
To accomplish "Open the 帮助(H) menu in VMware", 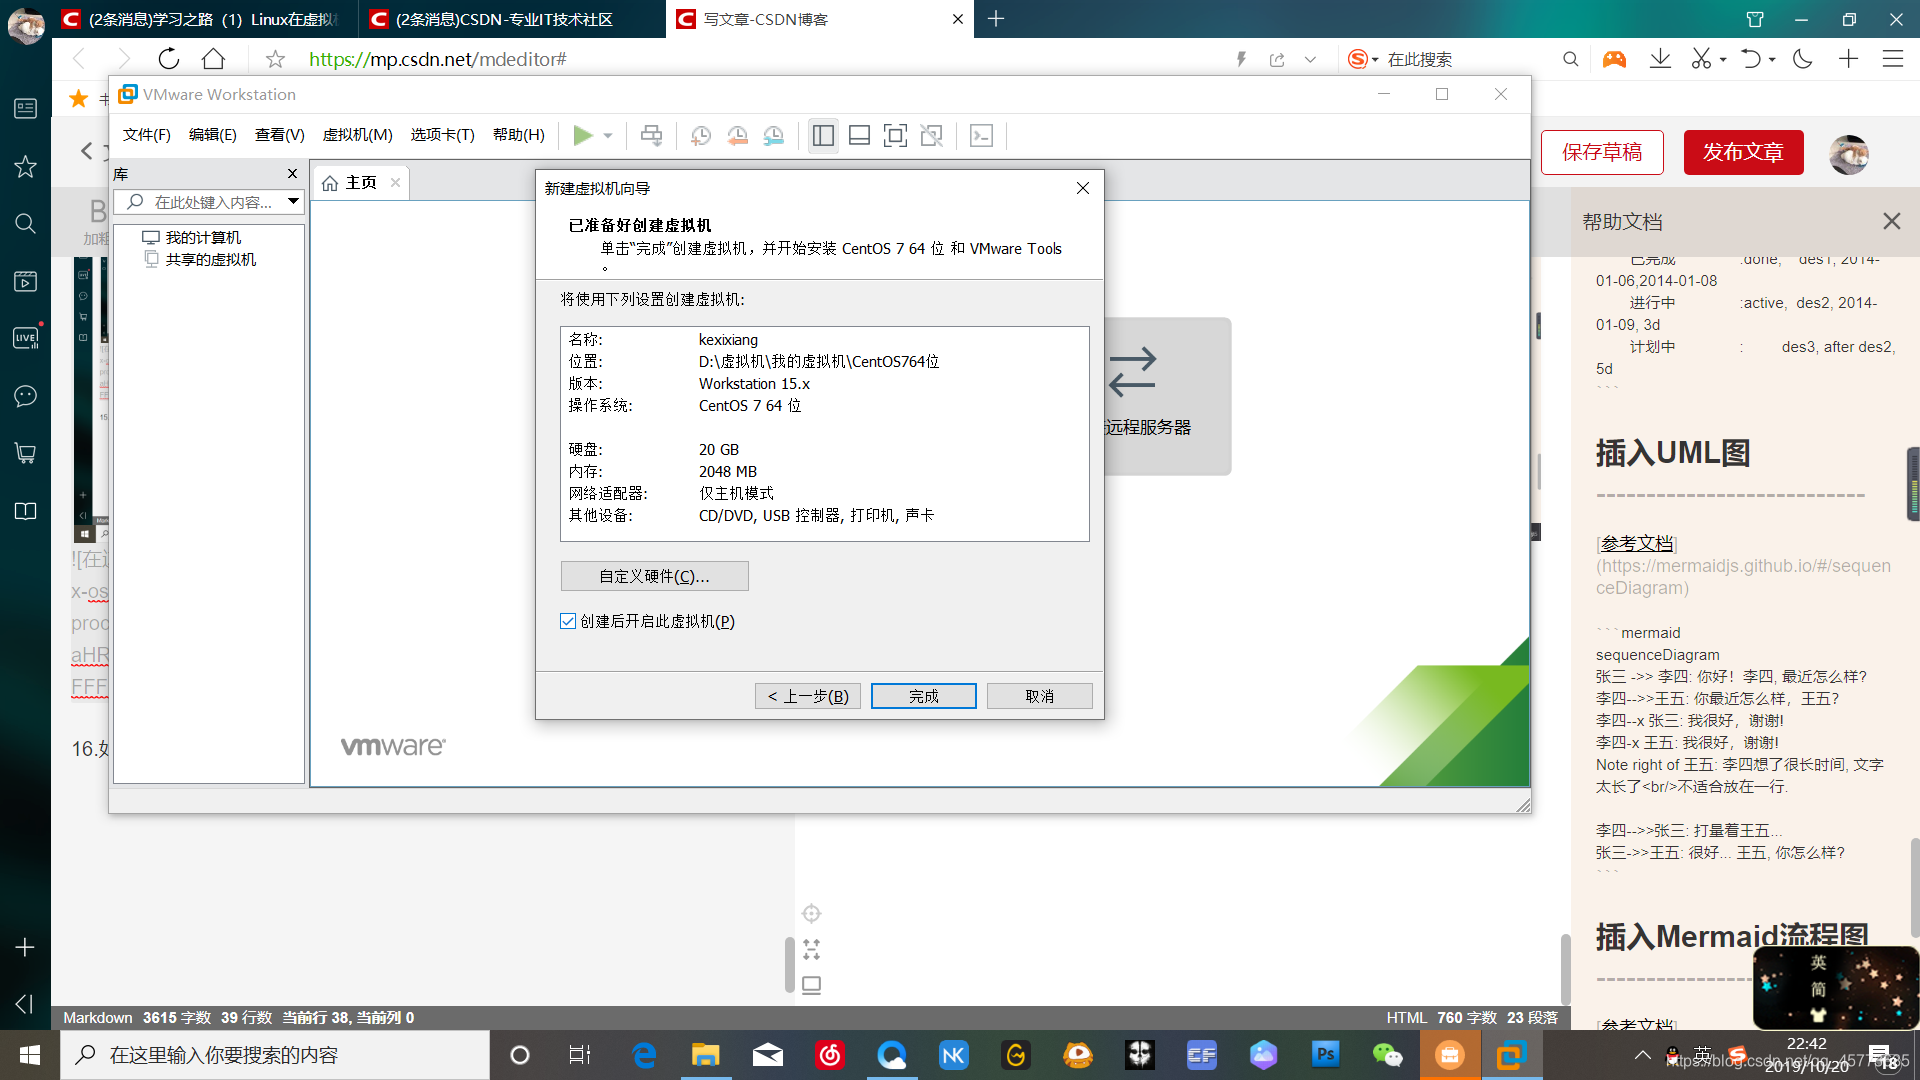I will pyautogui.click(x=518, y=135).
